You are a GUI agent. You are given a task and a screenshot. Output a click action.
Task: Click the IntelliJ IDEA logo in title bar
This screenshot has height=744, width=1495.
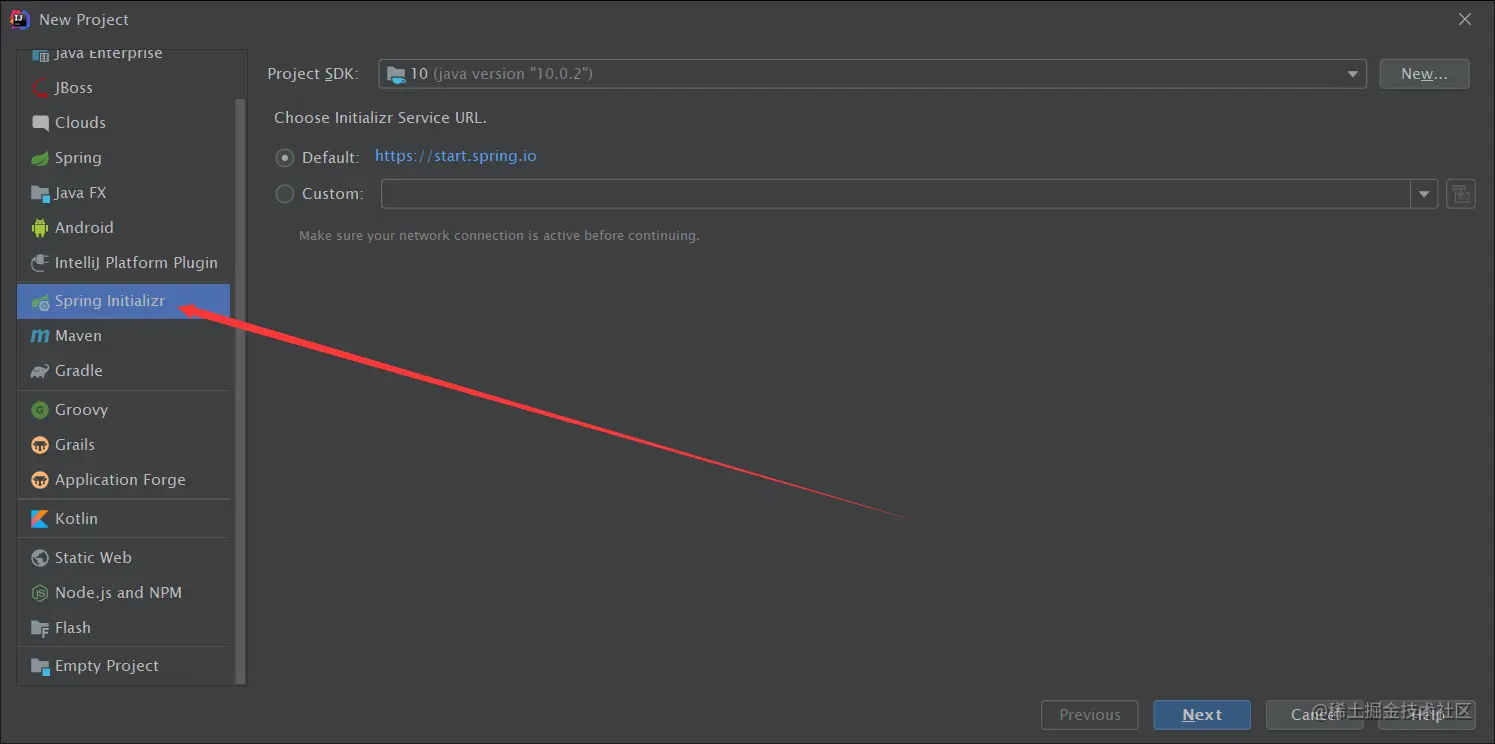click(x=20, y=19)
